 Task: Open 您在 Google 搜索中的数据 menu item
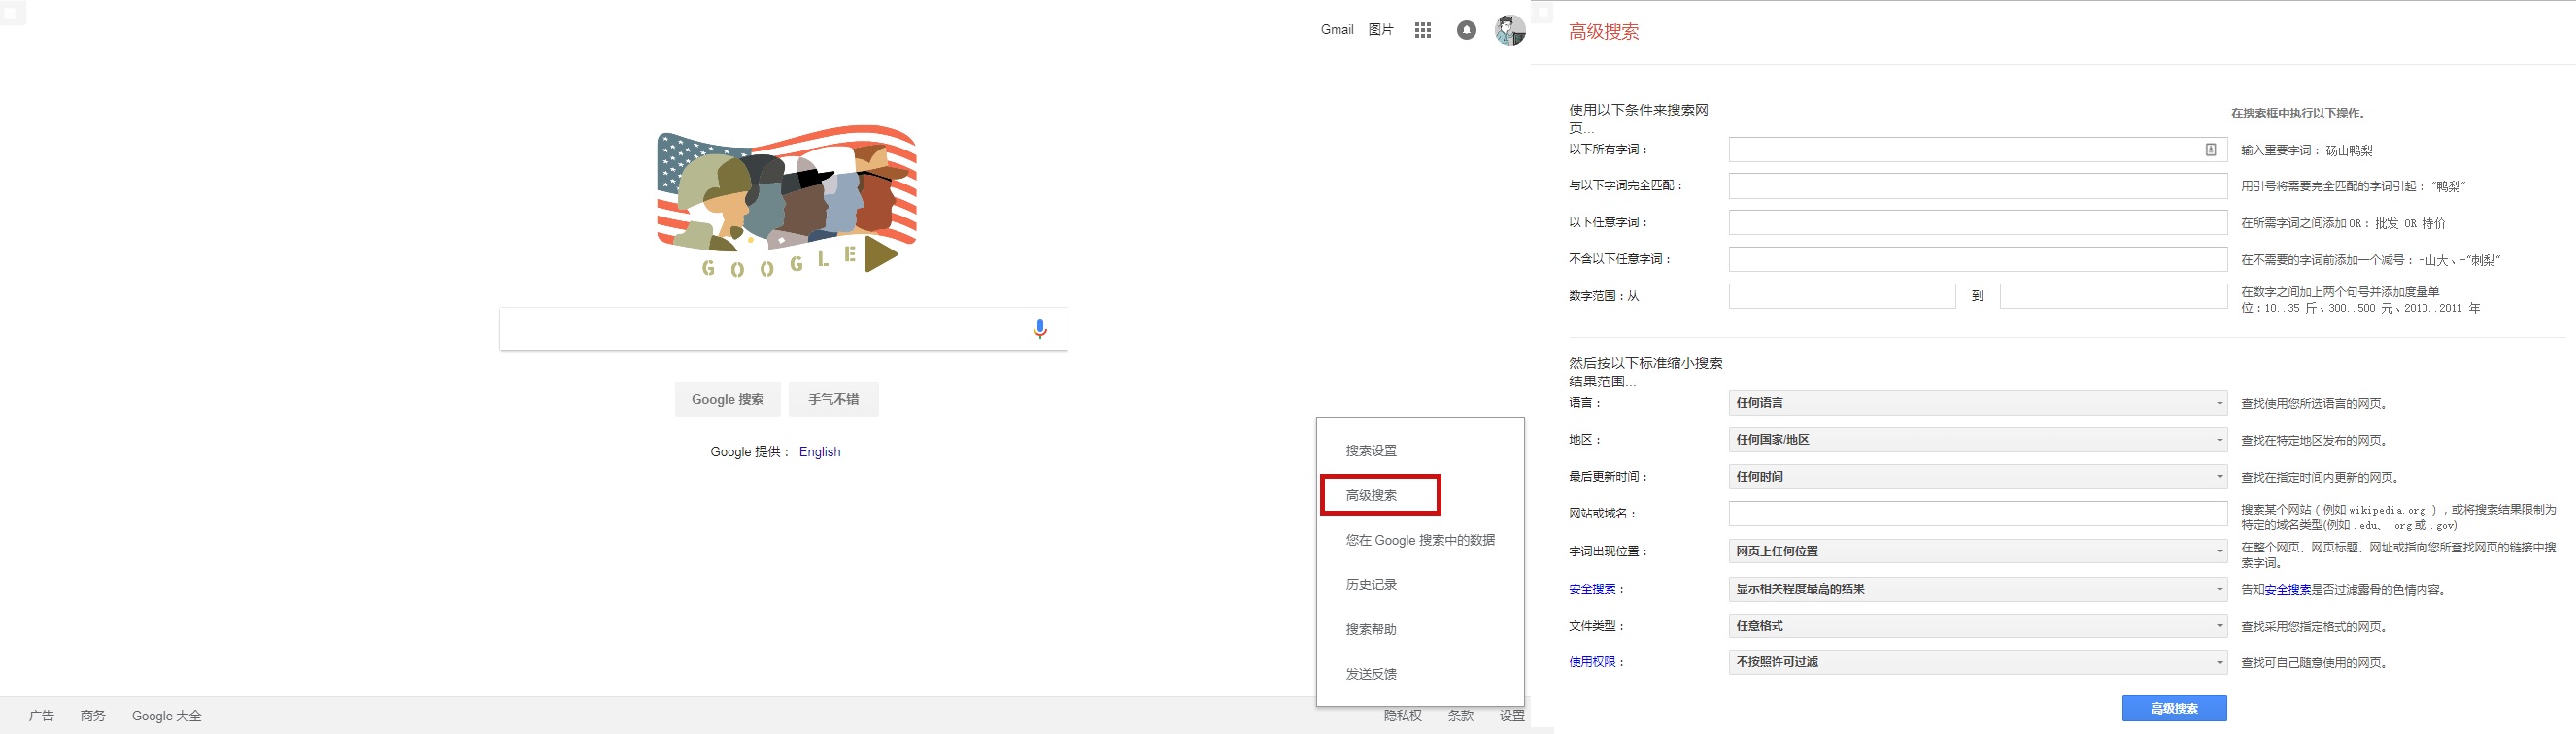[1420, 540]
